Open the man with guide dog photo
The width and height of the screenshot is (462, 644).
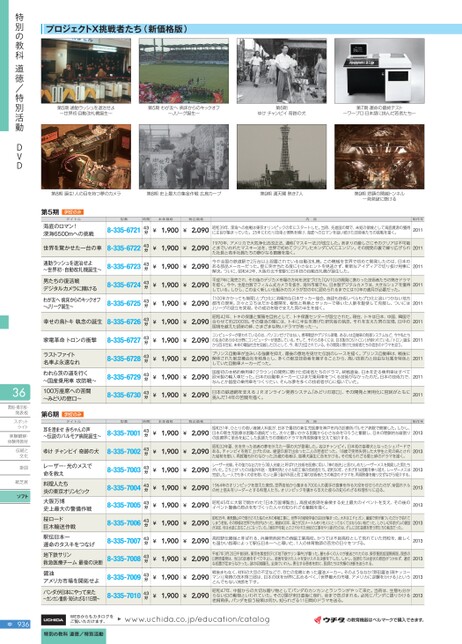282,71
